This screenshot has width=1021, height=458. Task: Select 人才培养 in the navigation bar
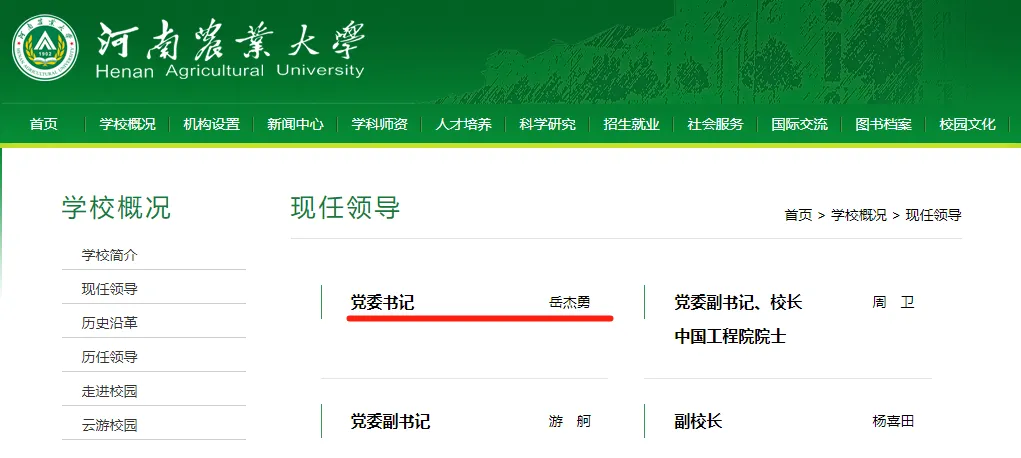[463, 125]
